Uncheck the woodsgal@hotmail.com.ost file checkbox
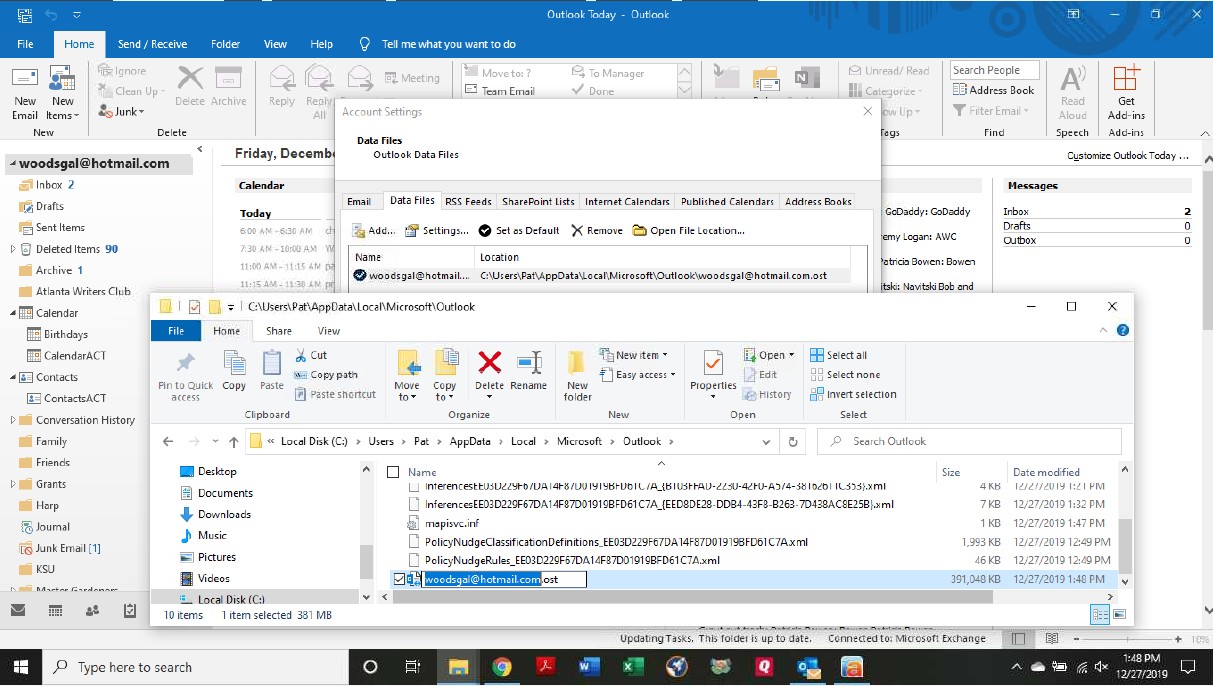This screenshot has height=686, width=1213. point(400,579)
